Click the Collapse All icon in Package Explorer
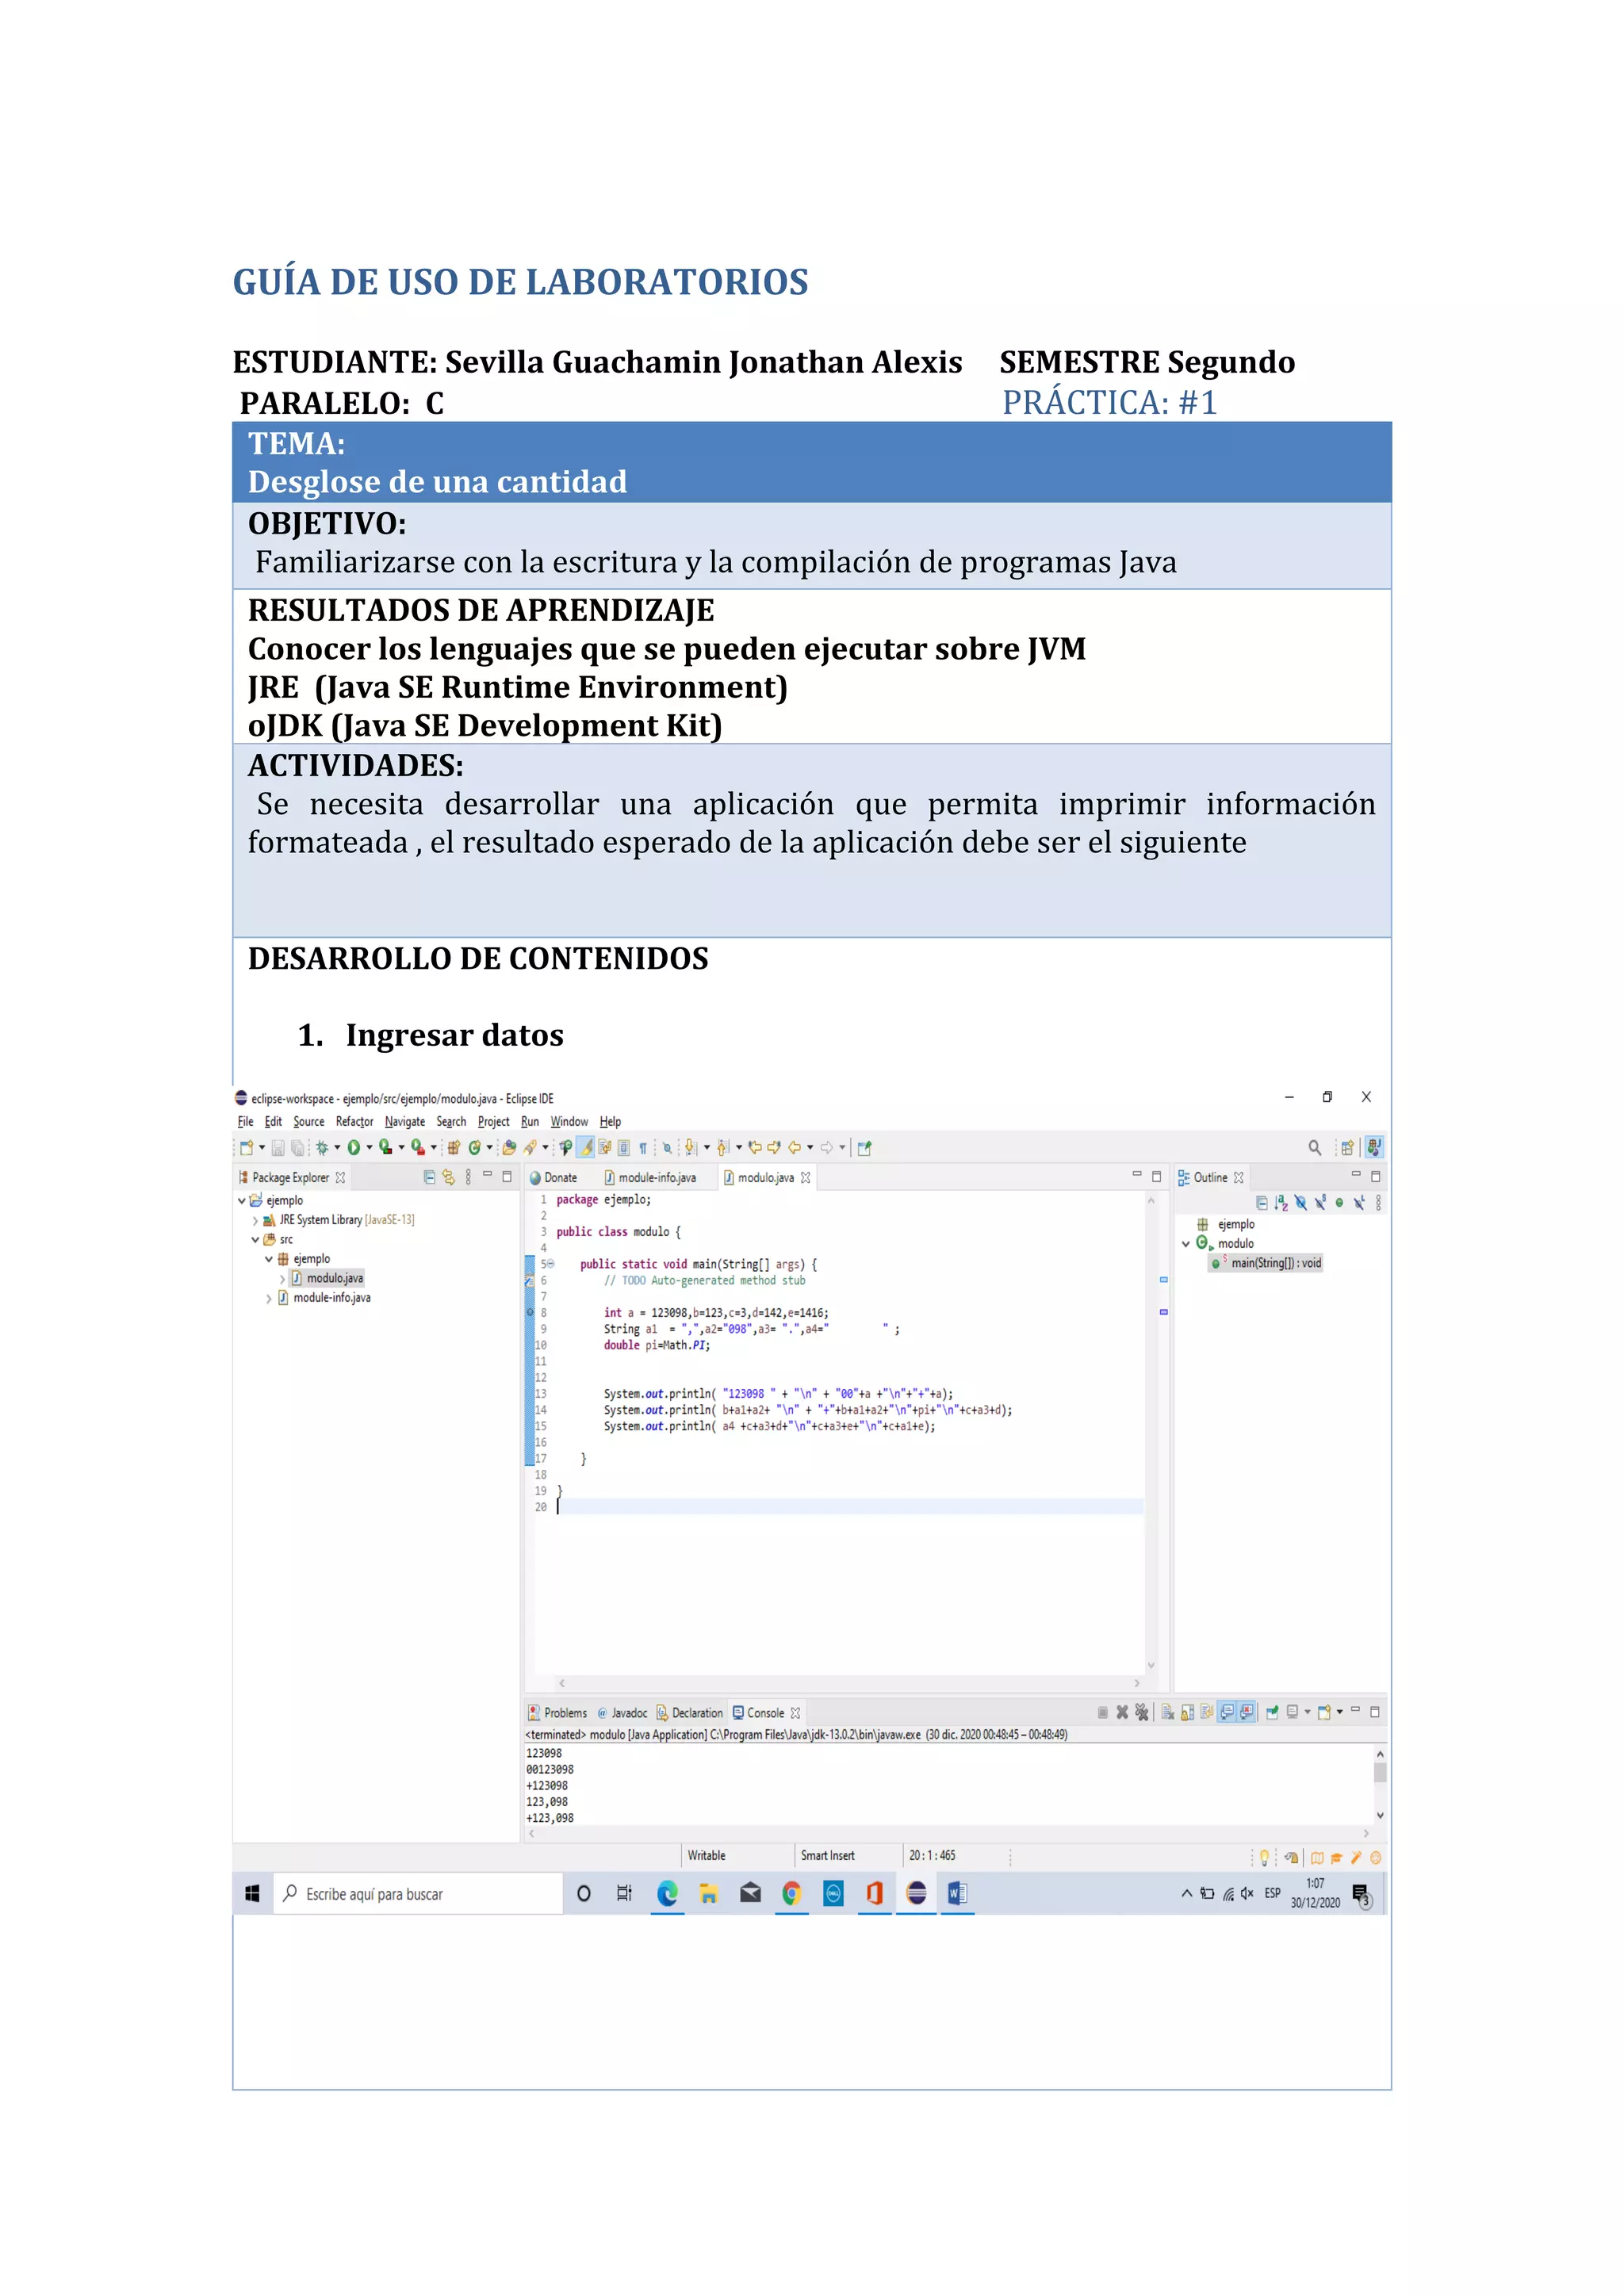Image resolution: width=1624 pixels, height=2296 pixels. tap(429, 1177)
